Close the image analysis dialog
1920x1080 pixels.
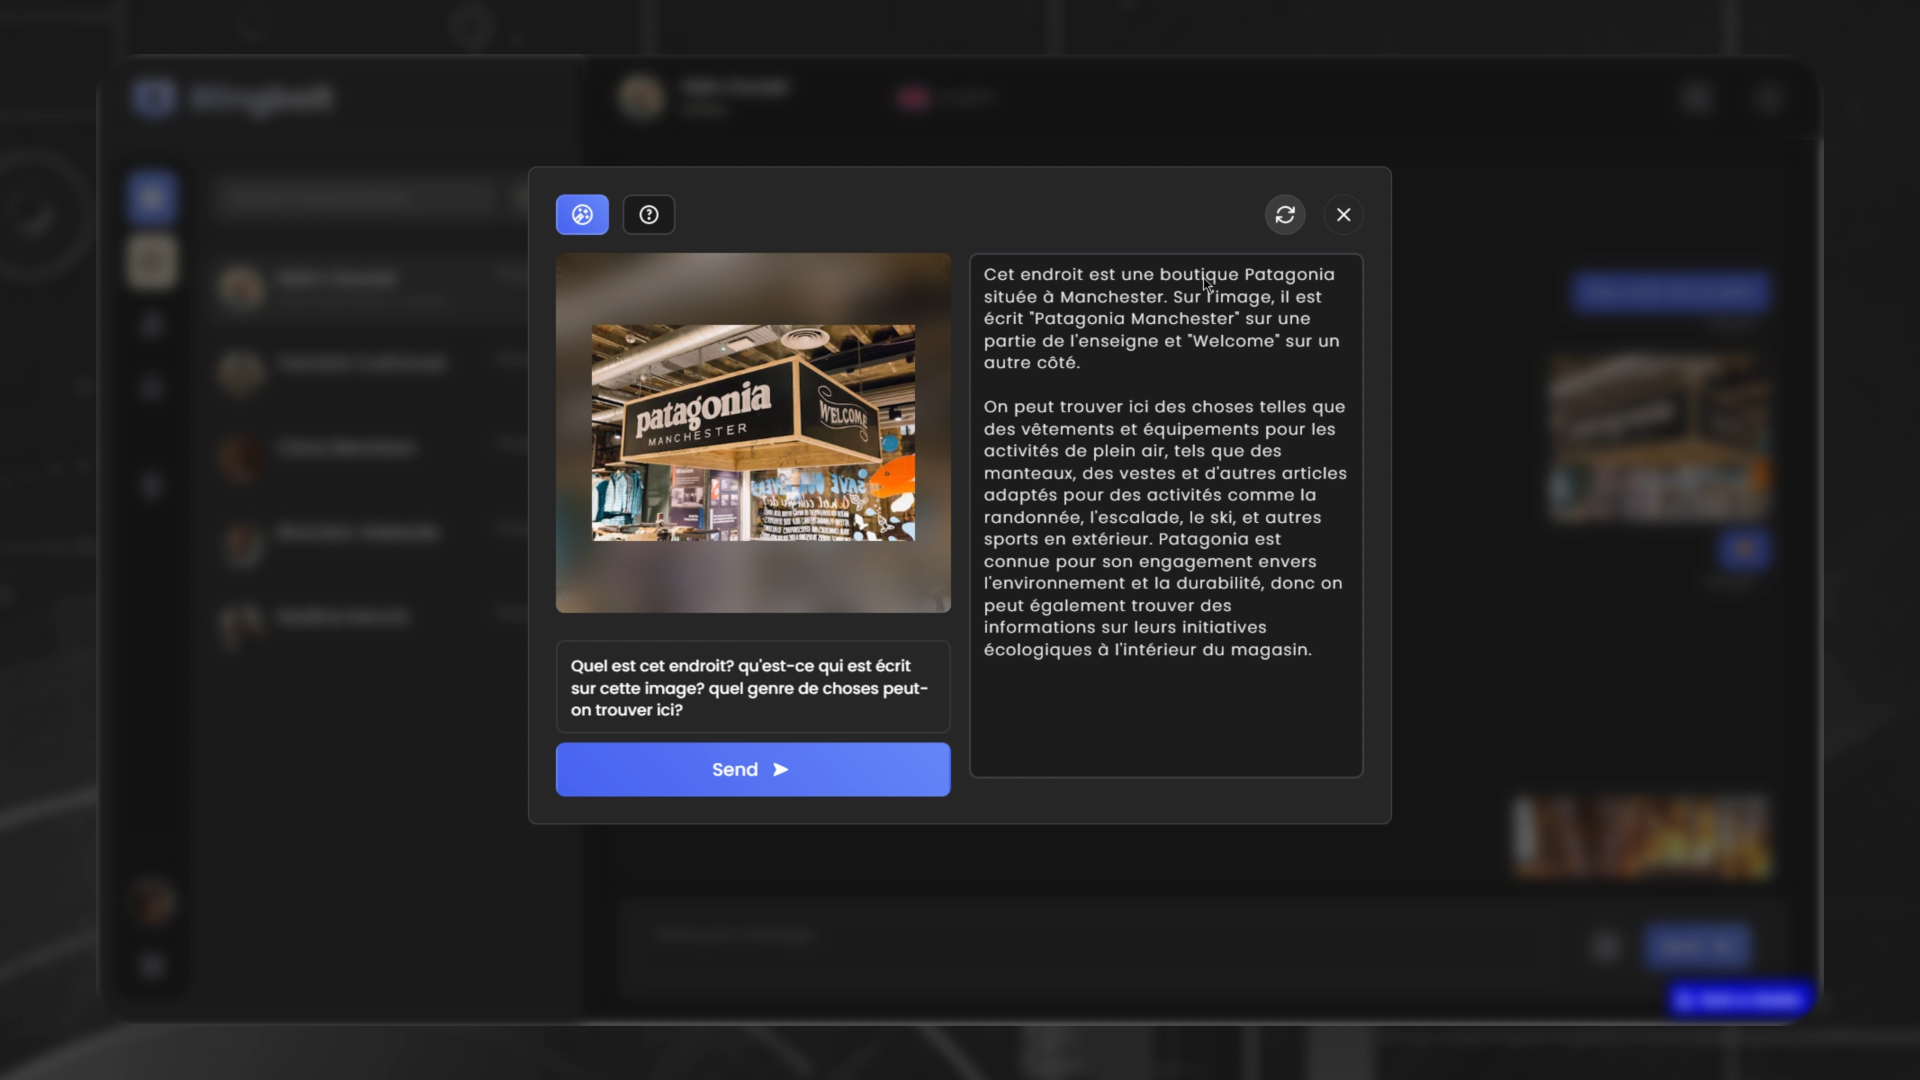coord(1343,215)
